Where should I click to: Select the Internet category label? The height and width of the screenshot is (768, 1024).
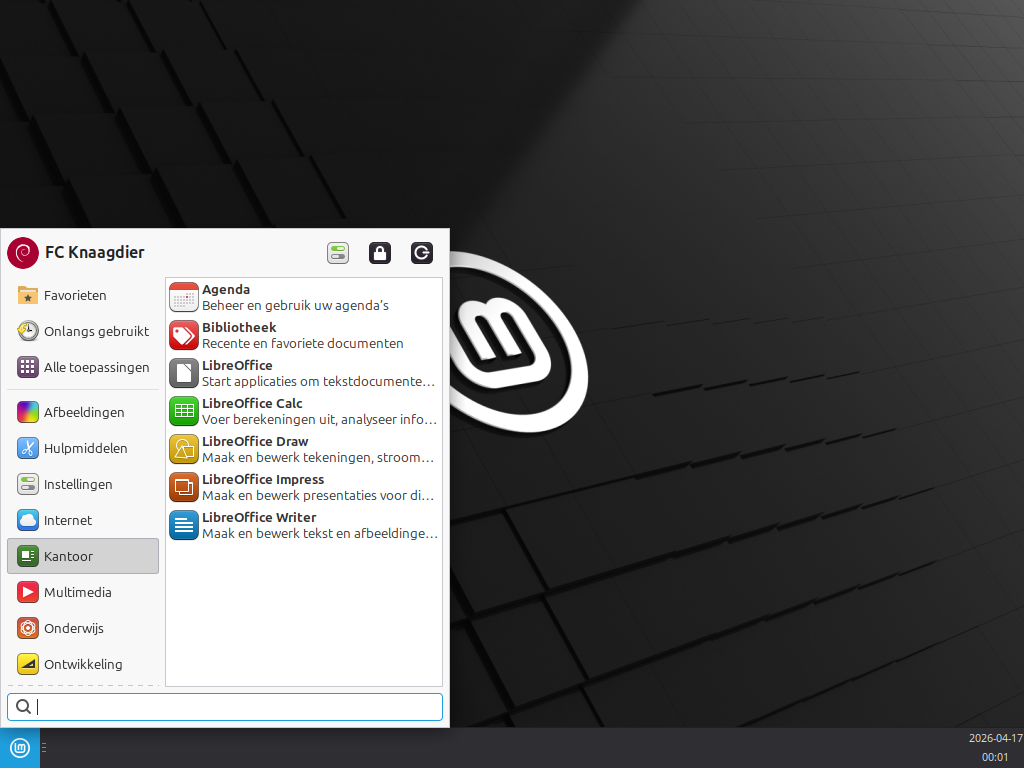(x=68, y=520)
